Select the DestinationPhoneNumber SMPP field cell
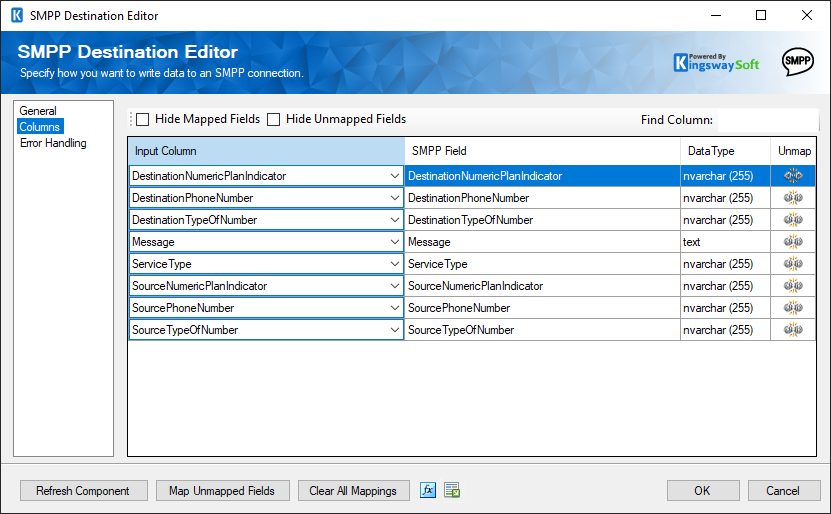831x514 pixels. coord(542,198)
